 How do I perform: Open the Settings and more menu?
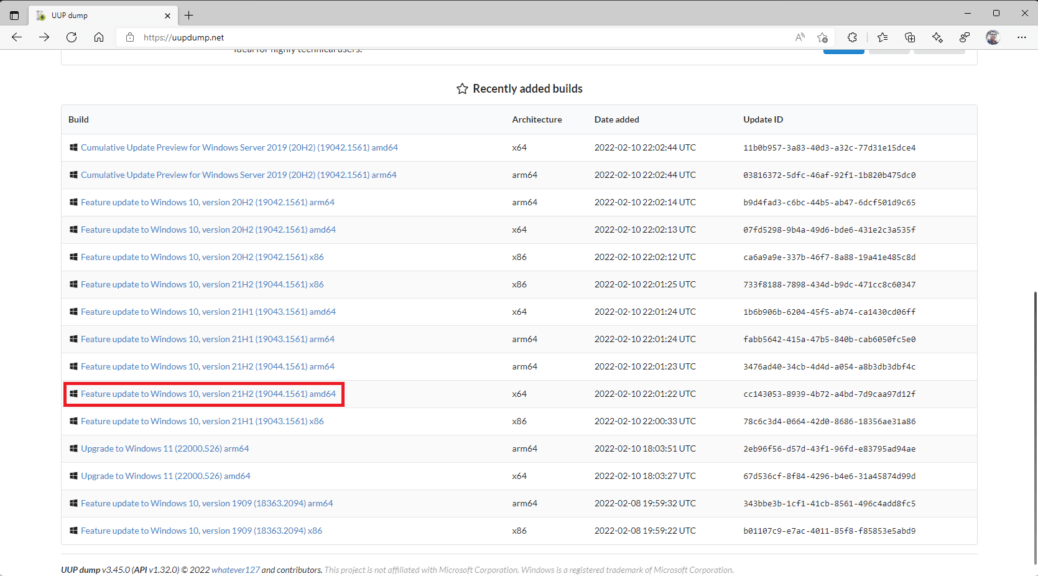[x=1021, y=36]
